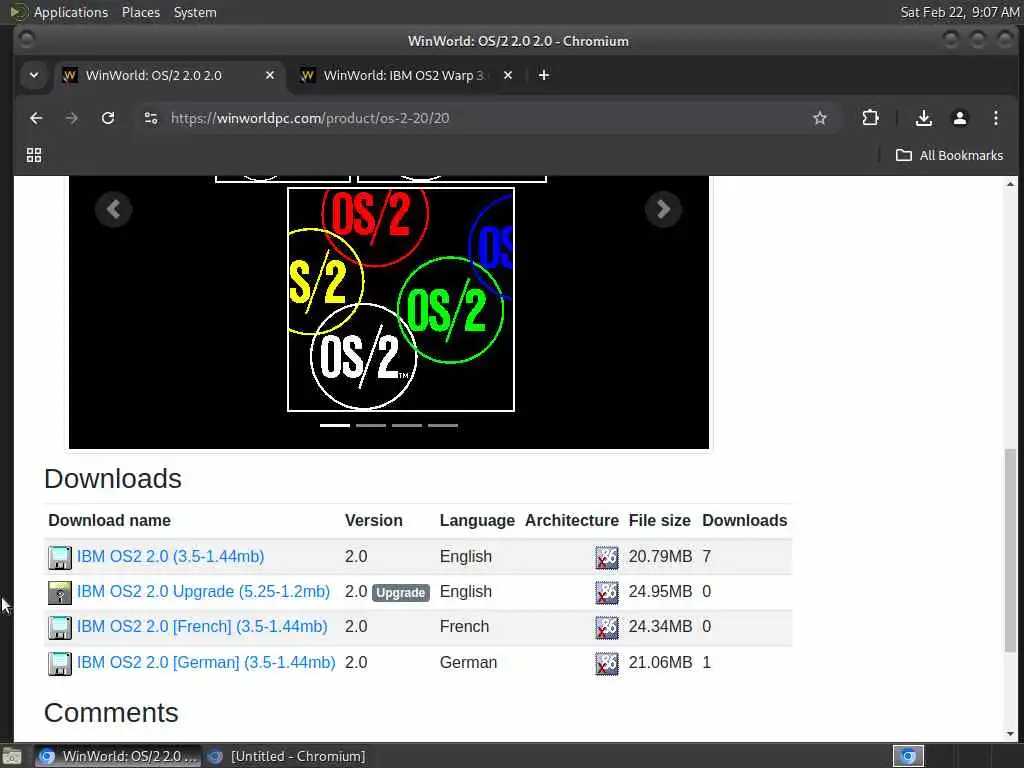
Task: Open site information icon in address bar
Action: coord(151,118)
